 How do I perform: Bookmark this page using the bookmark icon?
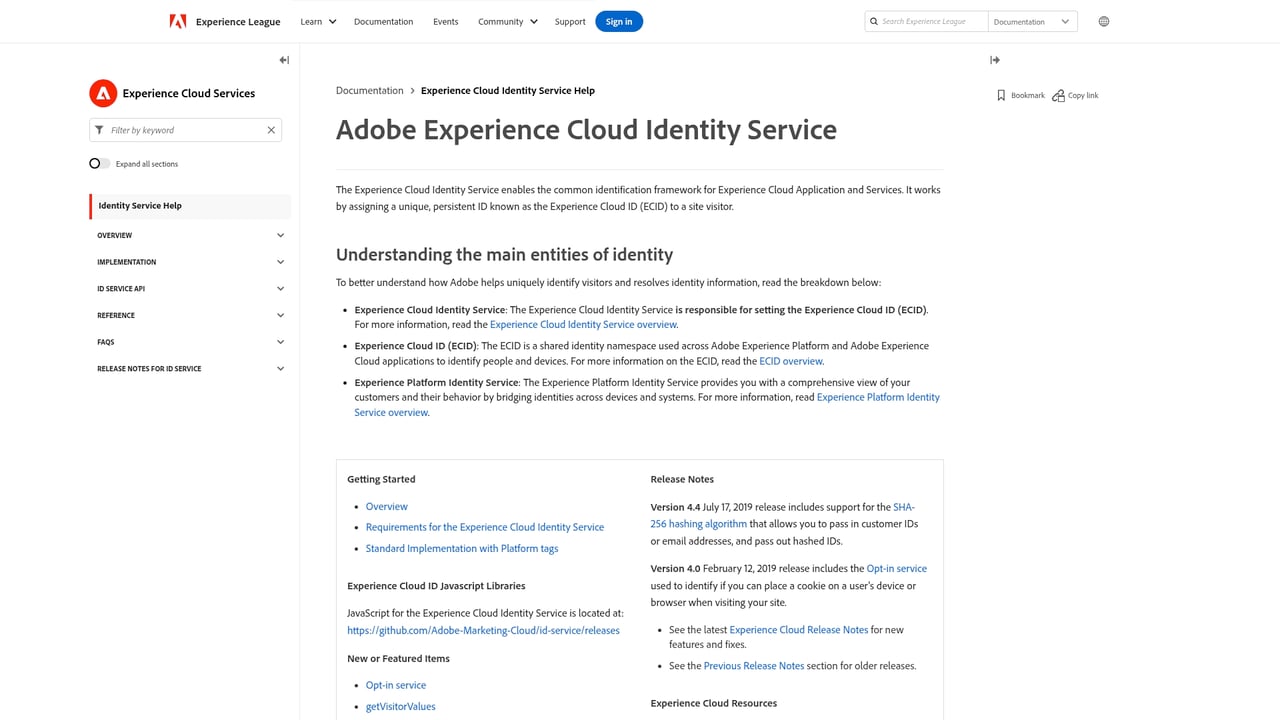[1001, 95]
